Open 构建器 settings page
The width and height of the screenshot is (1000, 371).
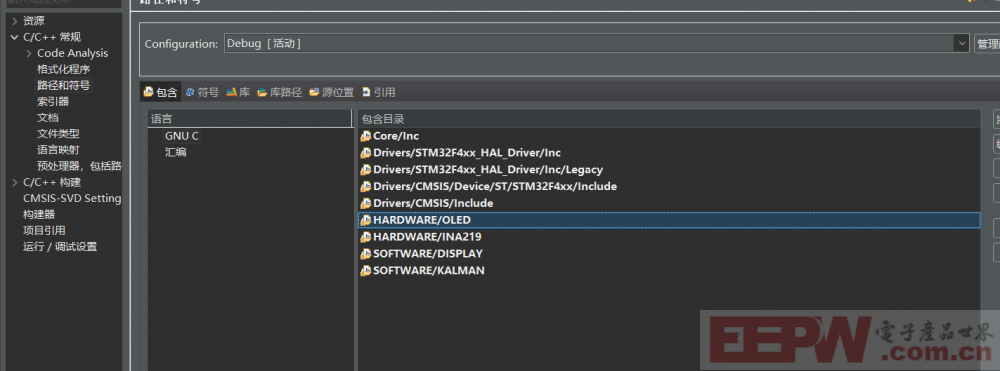40,215
